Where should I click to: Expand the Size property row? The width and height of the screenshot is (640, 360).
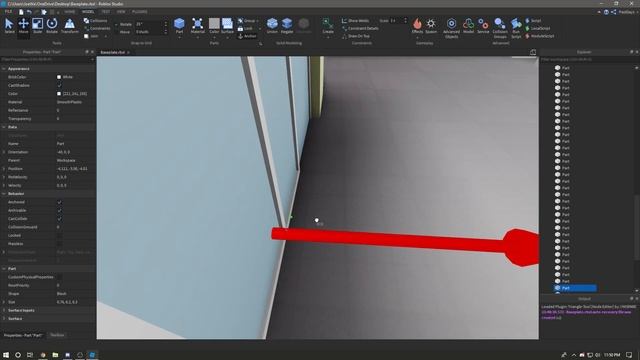coord(4,302)
